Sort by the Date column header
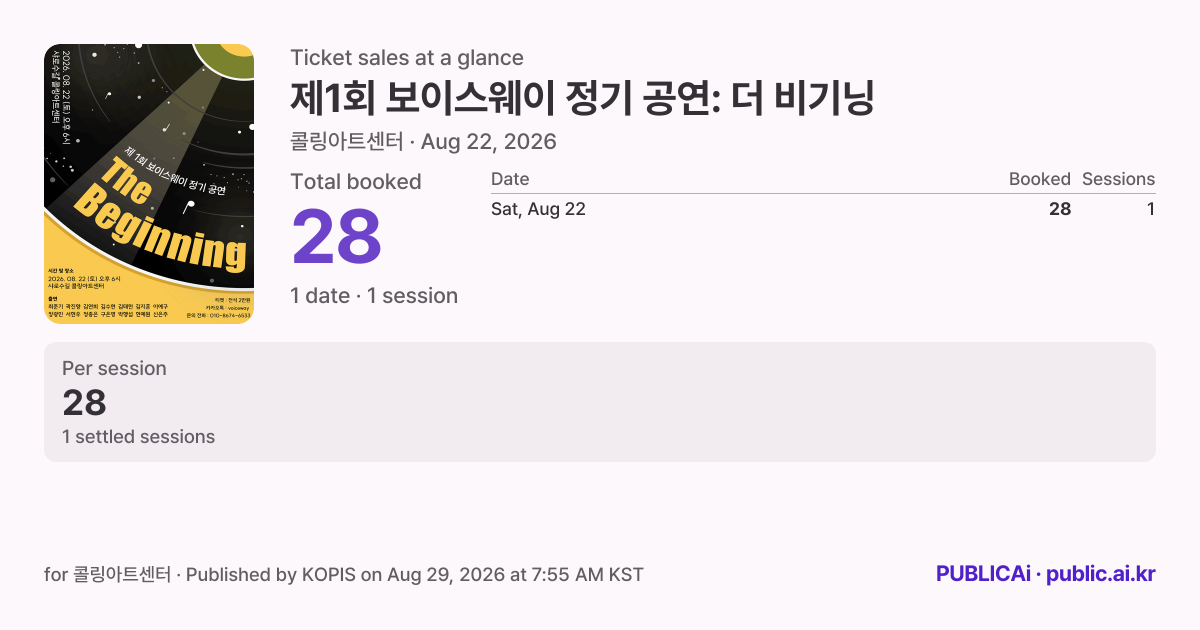 pos(510,179)
